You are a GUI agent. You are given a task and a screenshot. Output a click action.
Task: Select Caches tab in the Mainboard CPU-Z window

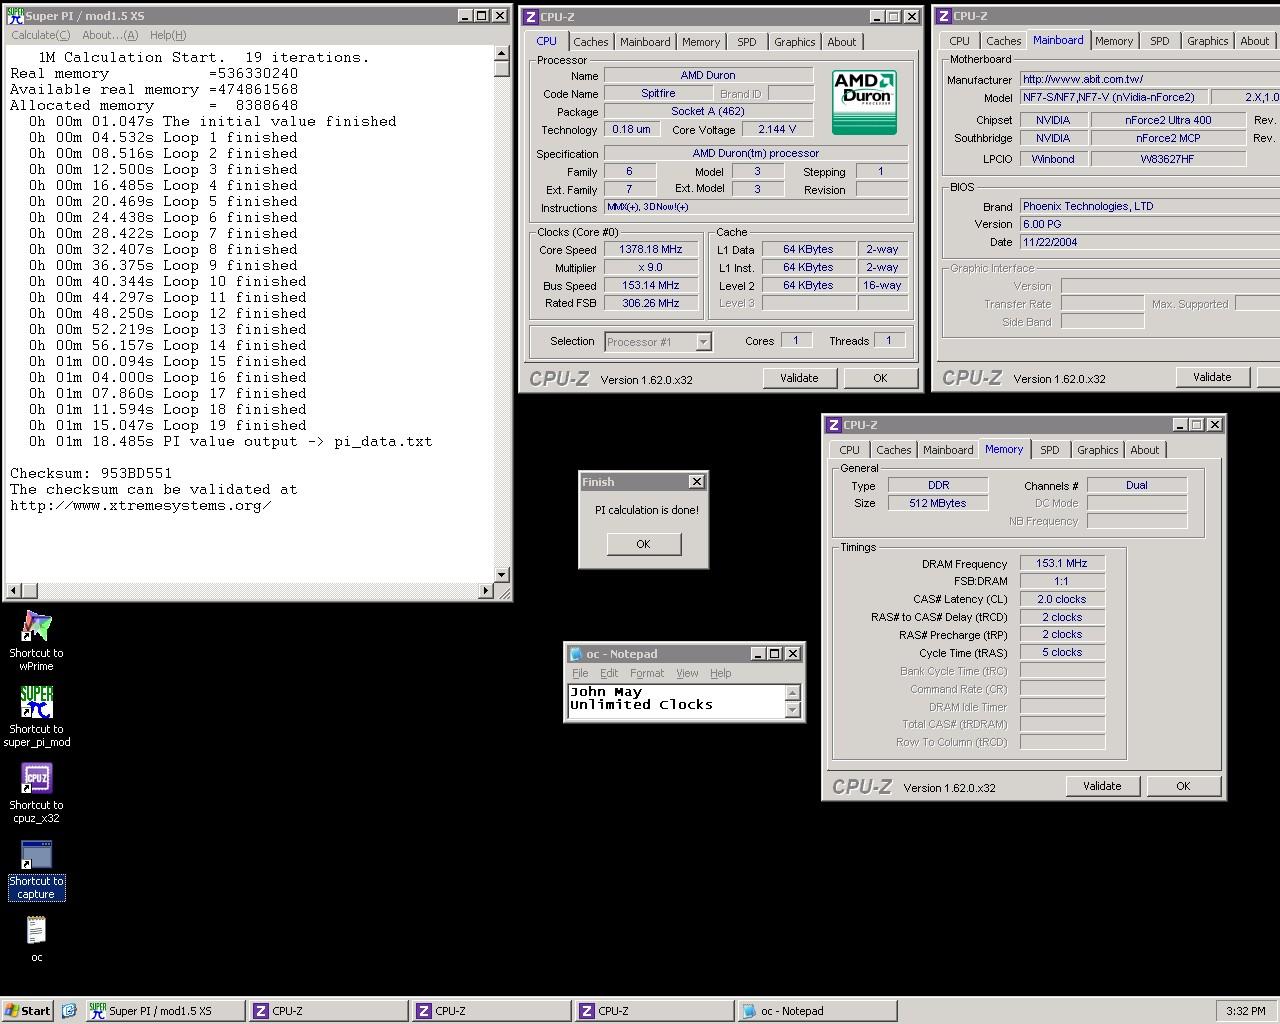(1003, 41)
